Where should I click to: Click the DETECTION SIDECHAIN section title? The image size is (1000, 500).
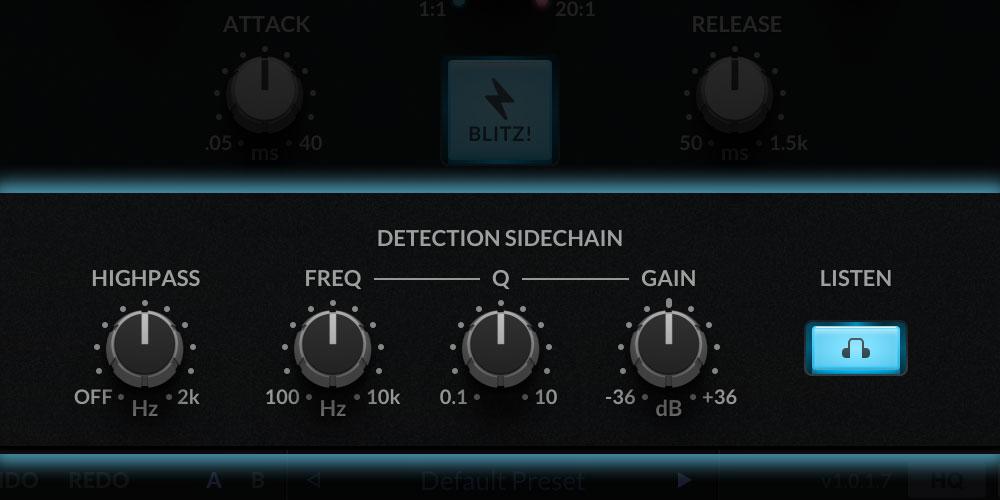(500, 238)
